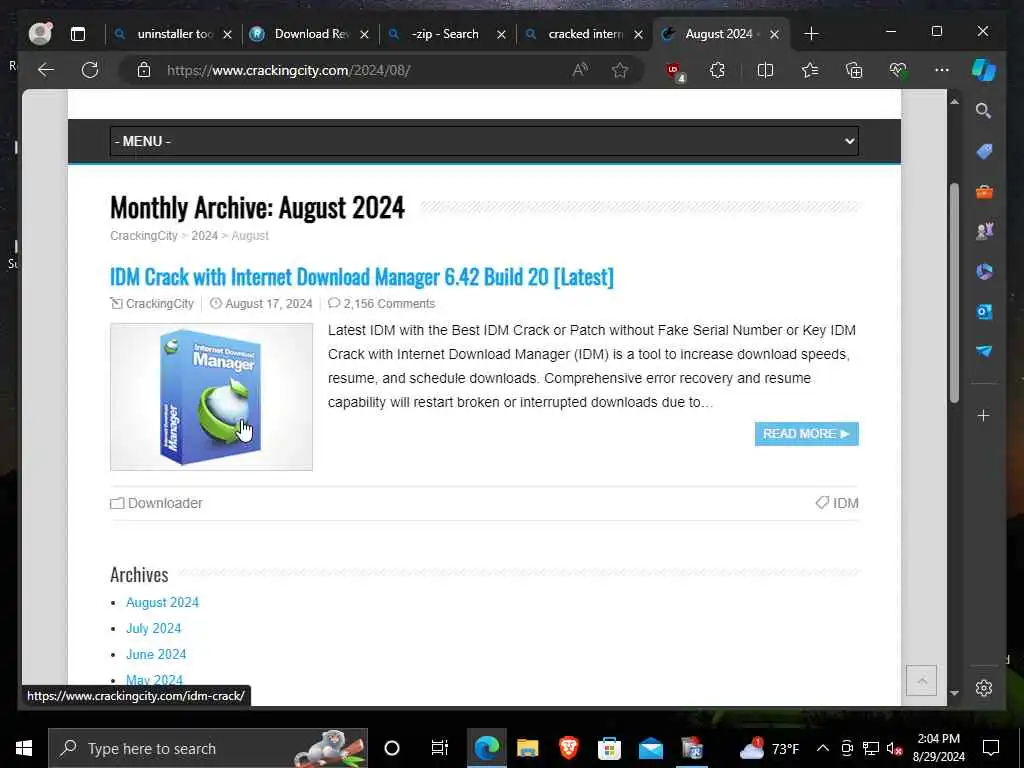Image resolution: width=1024 pixels, height=768 pixels.
Task: Go to the 2024 breadcrumb link
Action: pos(204,236)
